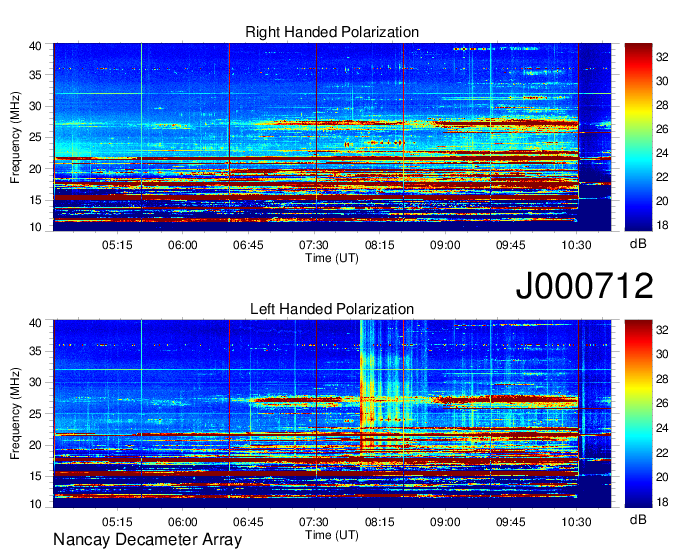Click the 26 dB value on Left Handed colorbar

[x=662, y=404]
